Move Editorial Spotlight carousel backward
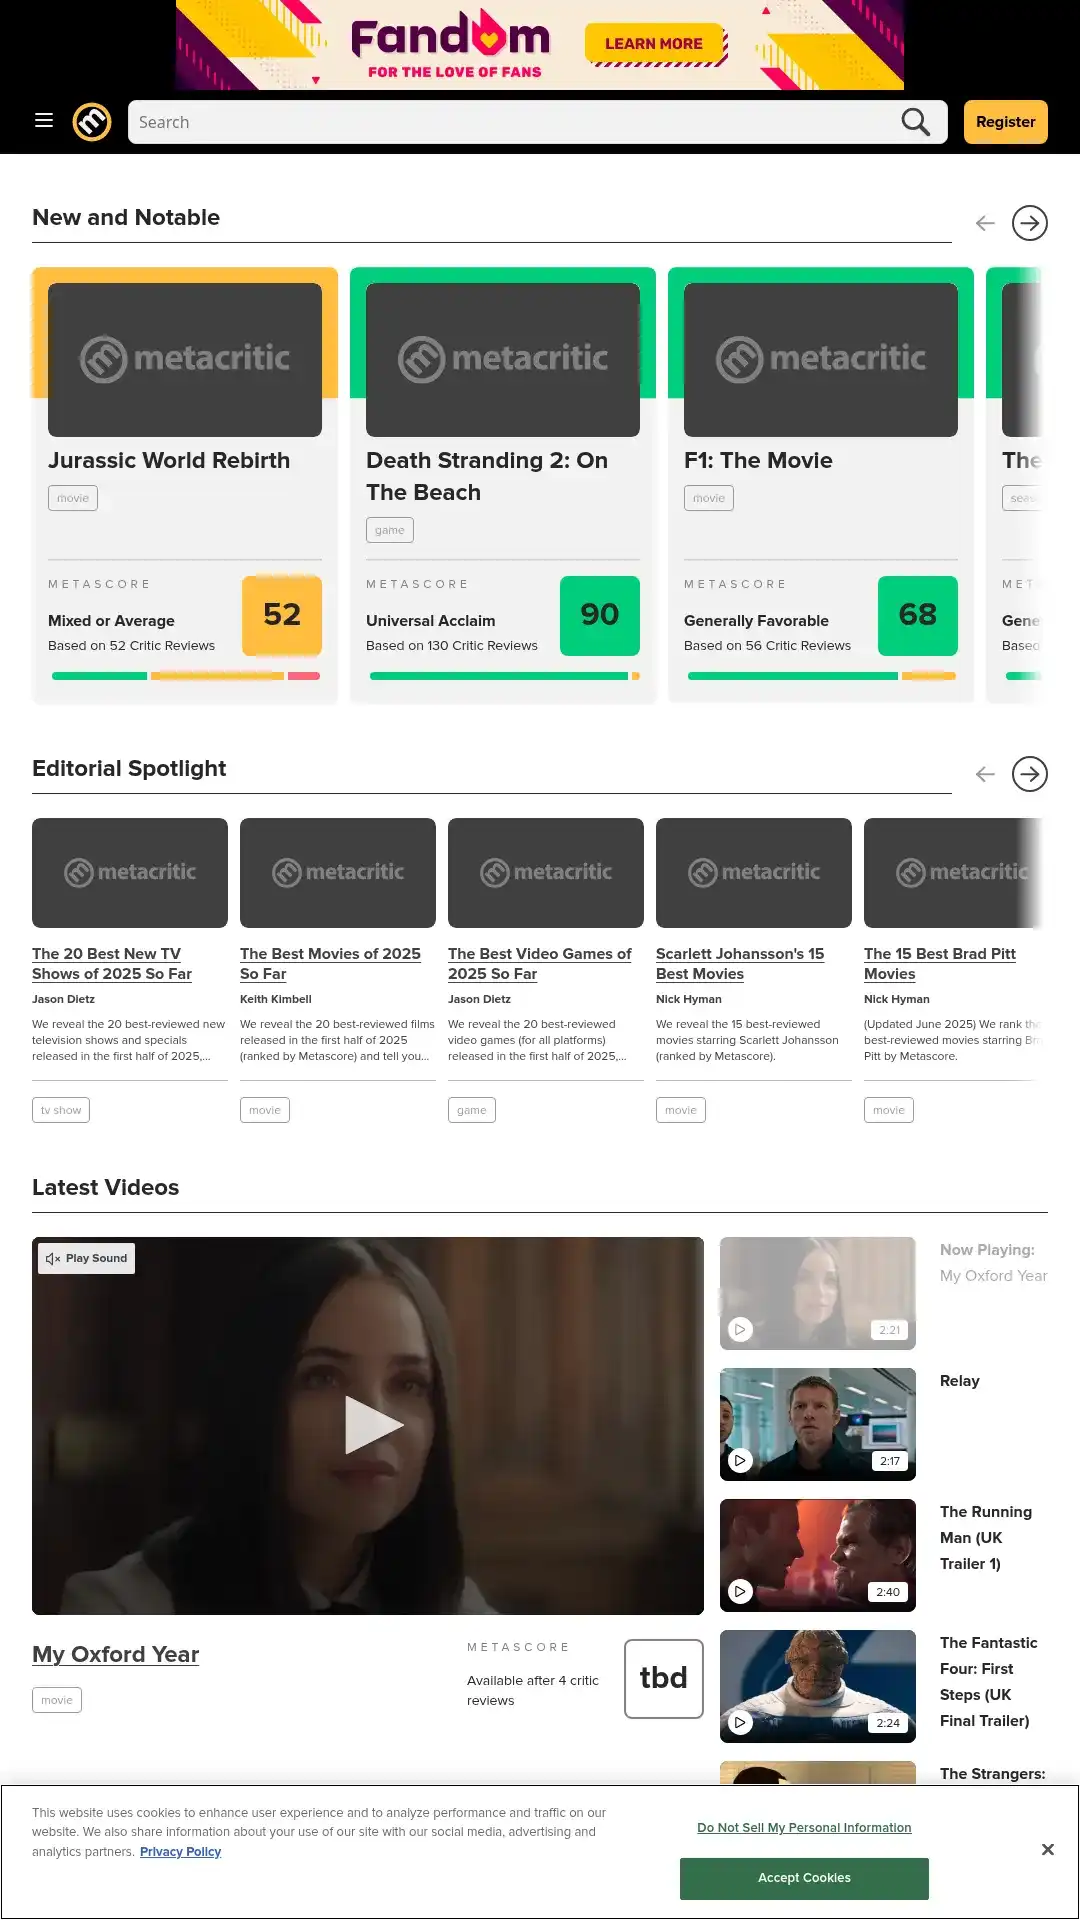This screenshot has width=1080, height=1920. point(985,774)
